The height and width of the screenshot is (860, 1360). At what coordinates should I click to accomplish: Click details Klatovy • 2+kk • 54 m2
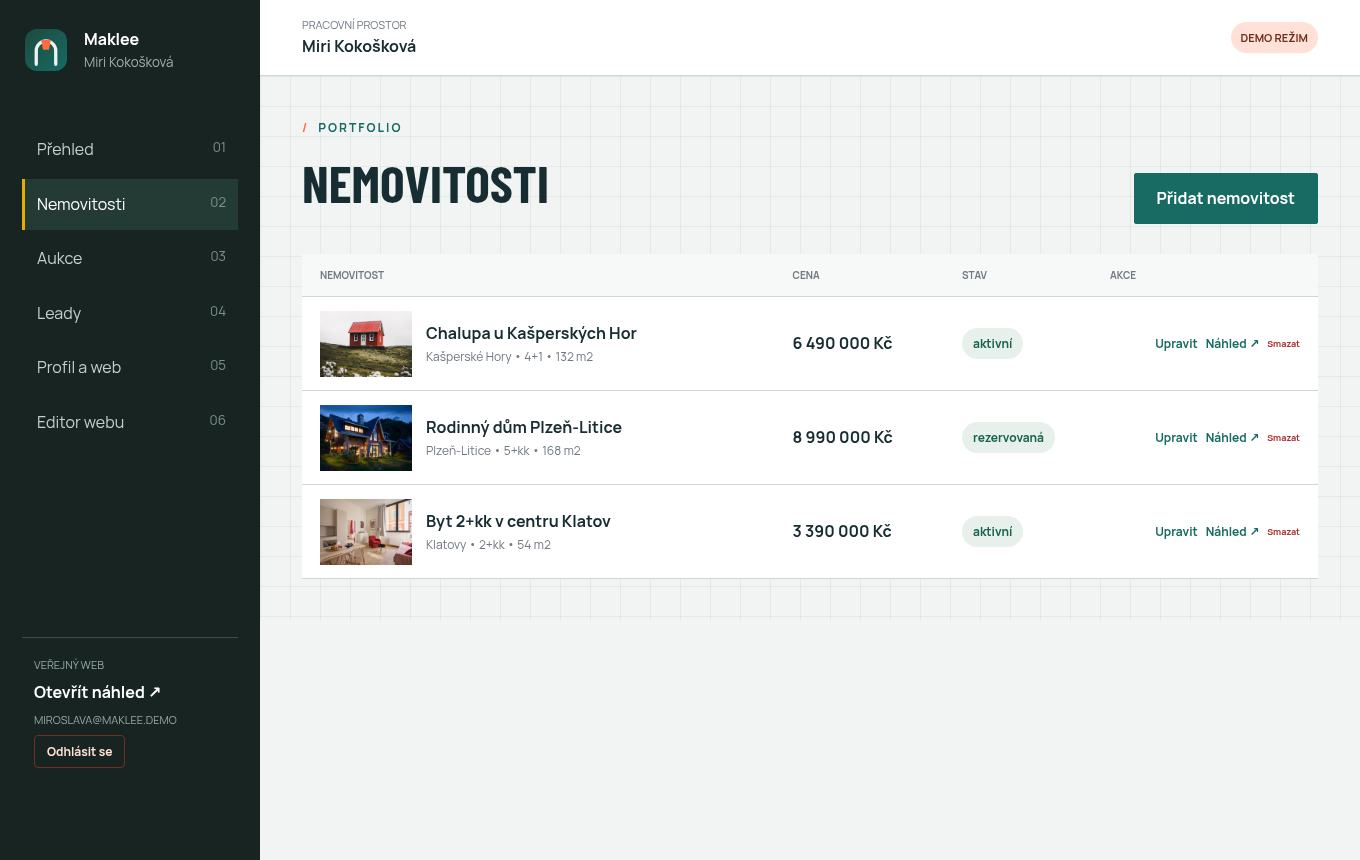(x=488, y=545)
